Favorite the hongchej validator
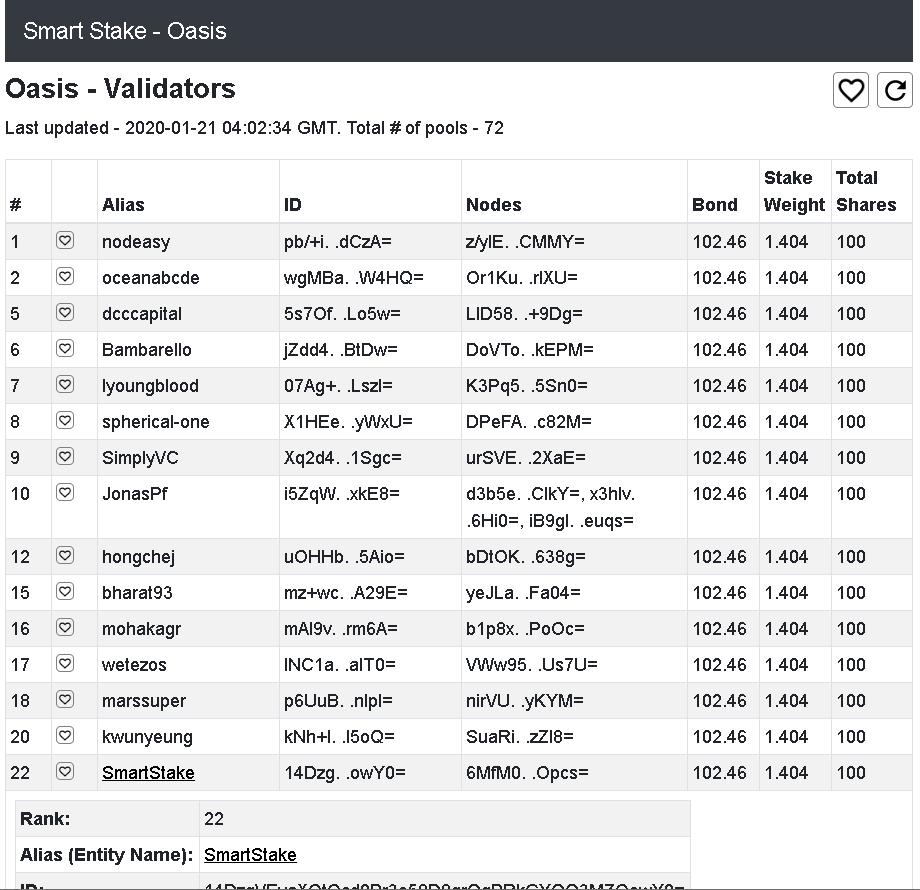This screenshot has width=920, height=890. (x=65, y=556)
